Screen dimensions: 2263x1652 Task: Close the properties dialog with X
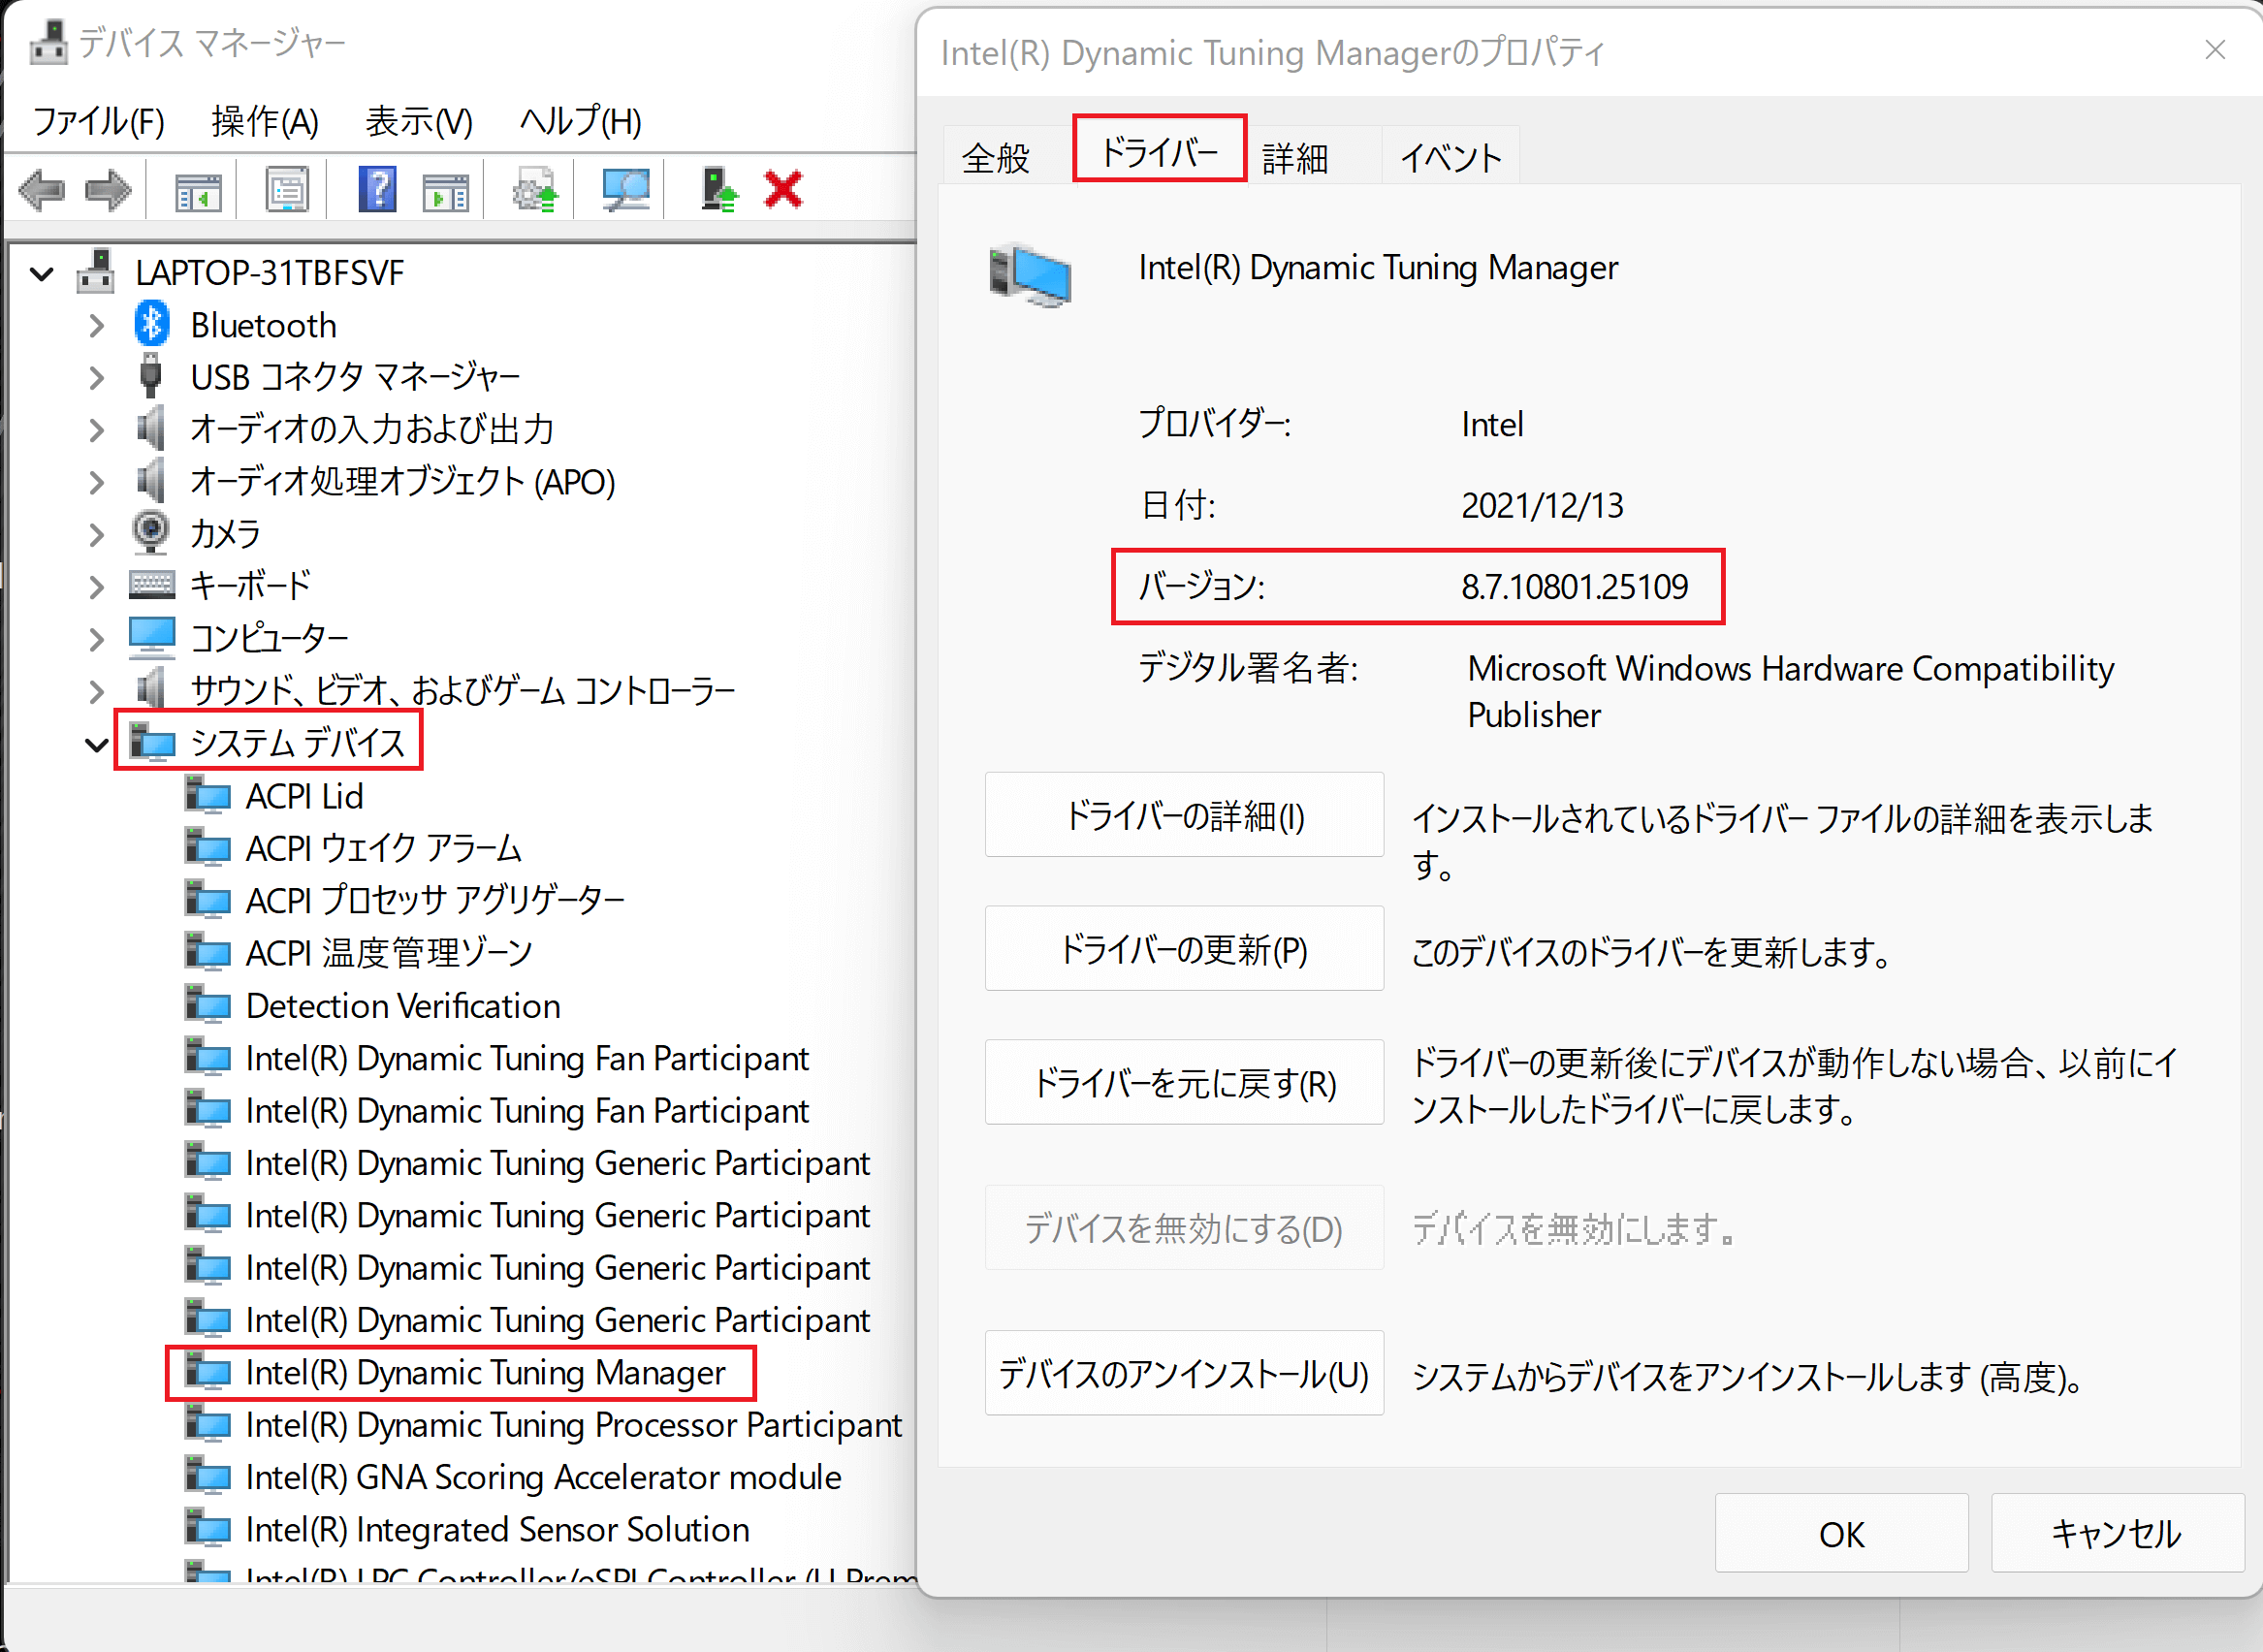(x=2215, y=50)
